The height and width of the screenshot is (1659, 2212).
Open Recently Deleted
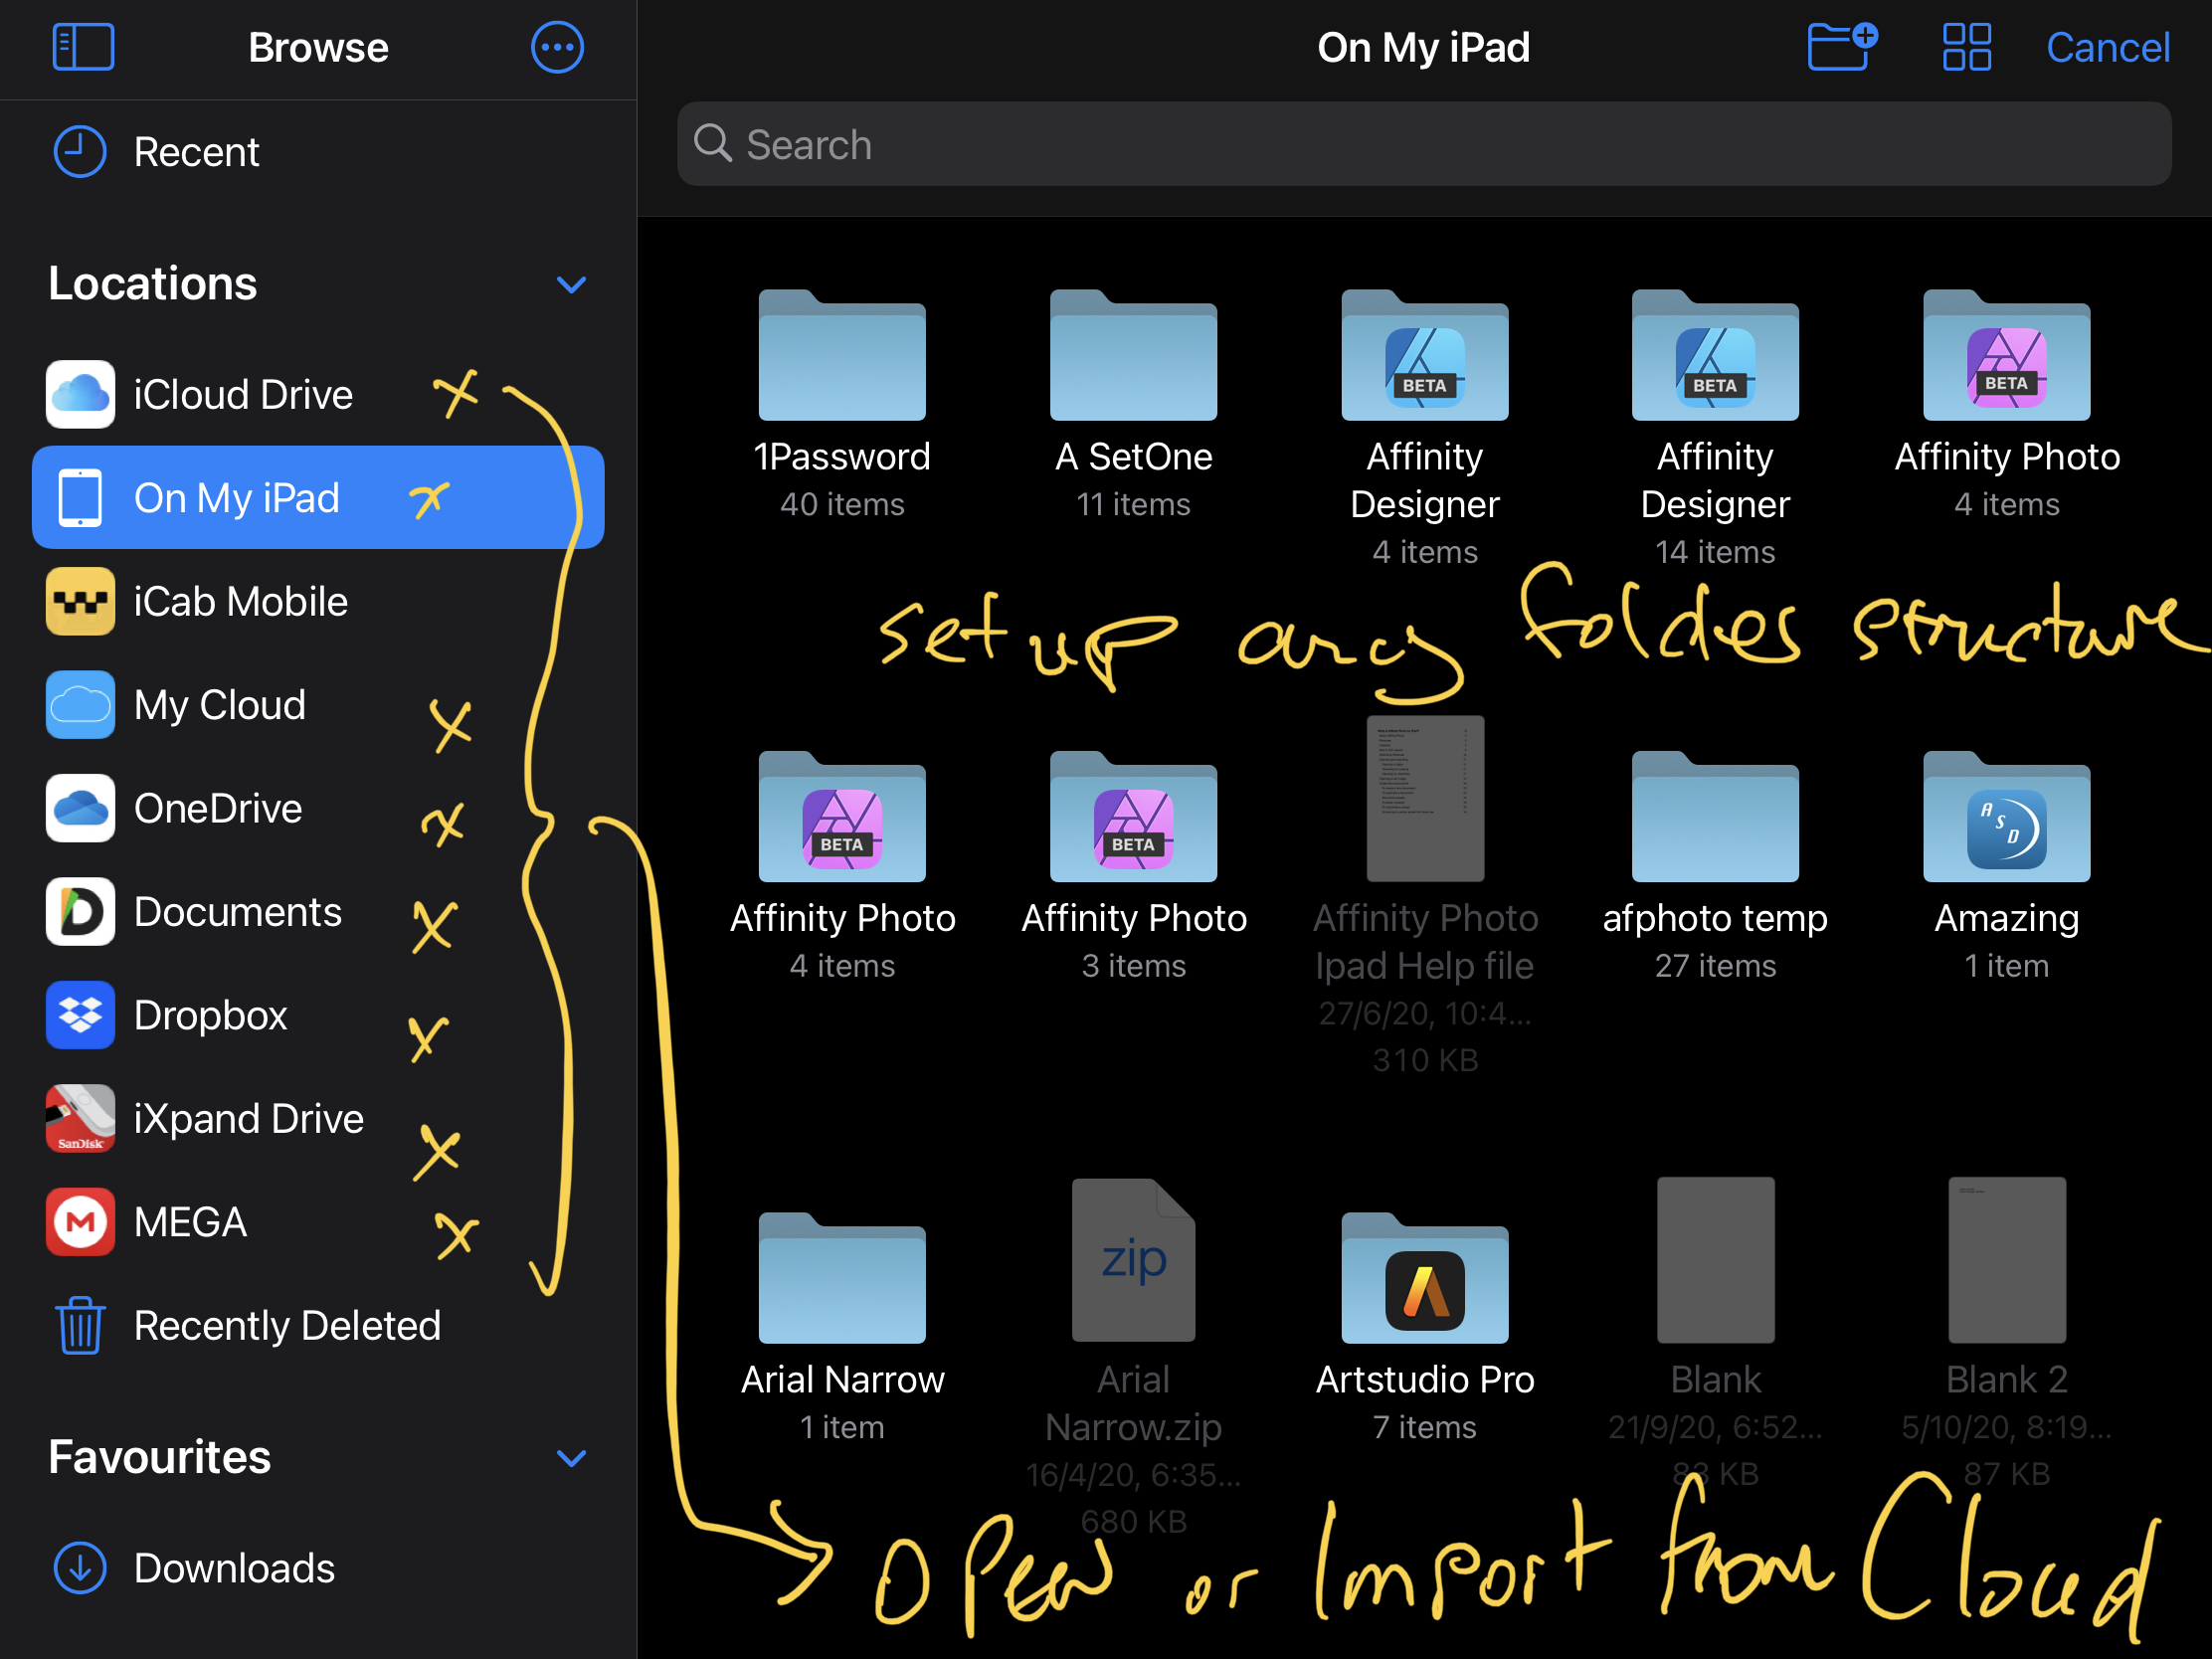318,1326
